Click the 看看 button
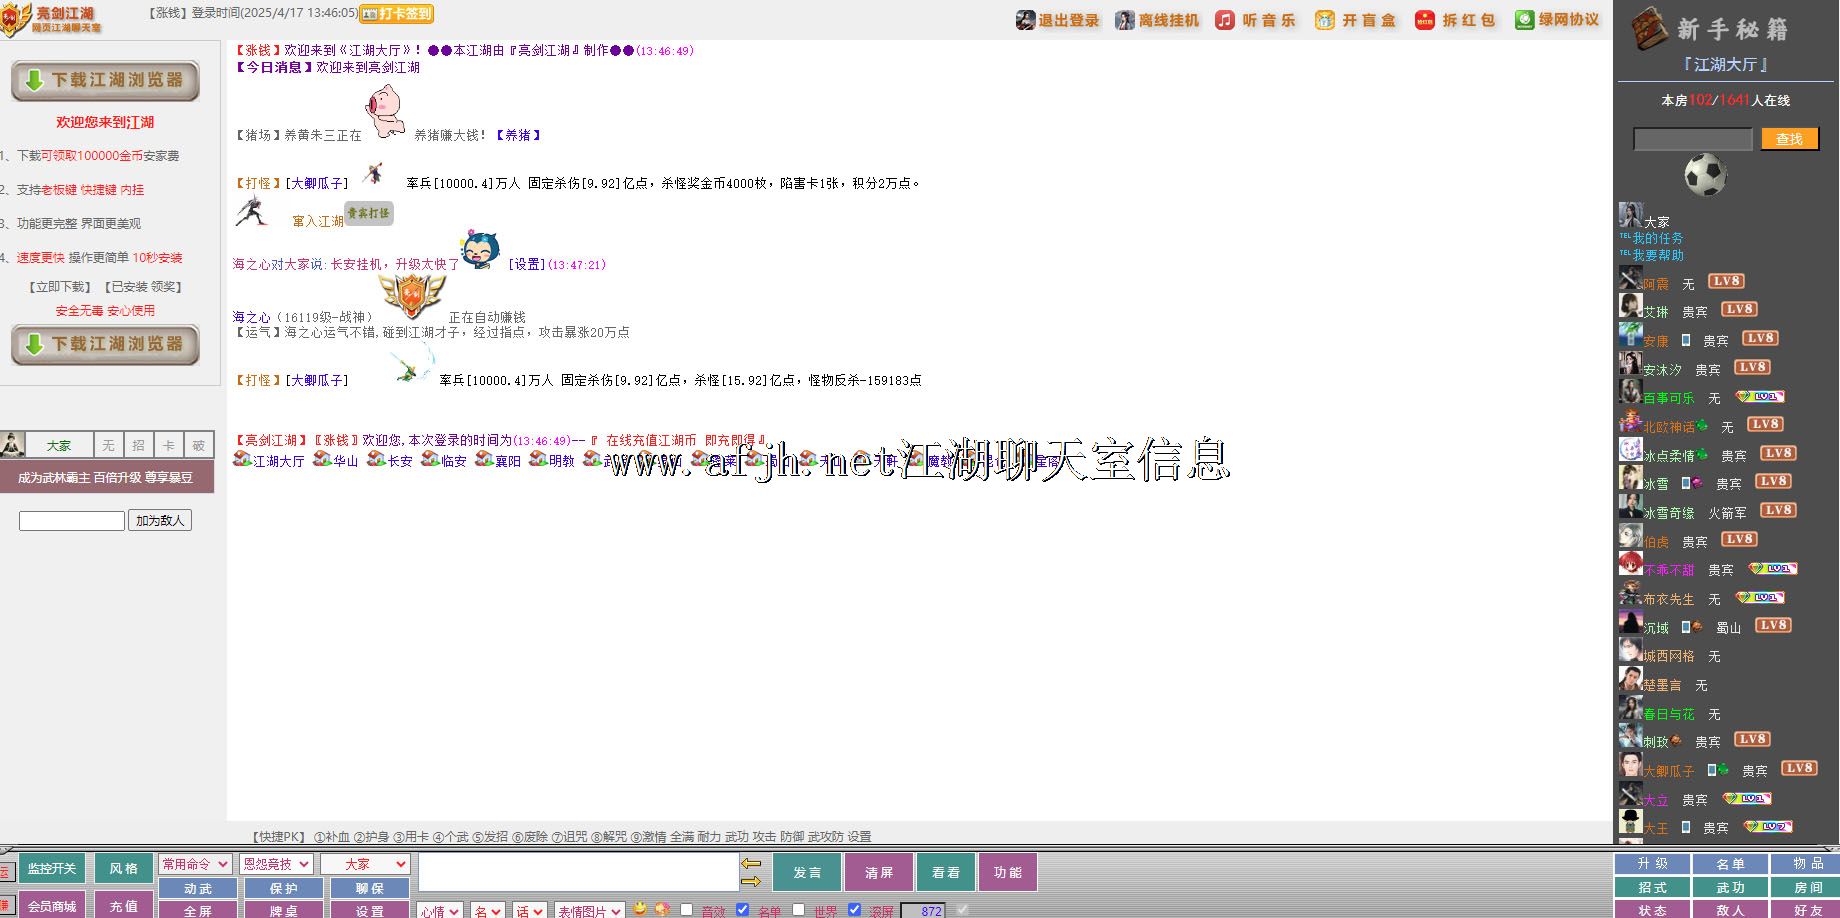Screen dimensions: 1840x918 pos(945,872)
